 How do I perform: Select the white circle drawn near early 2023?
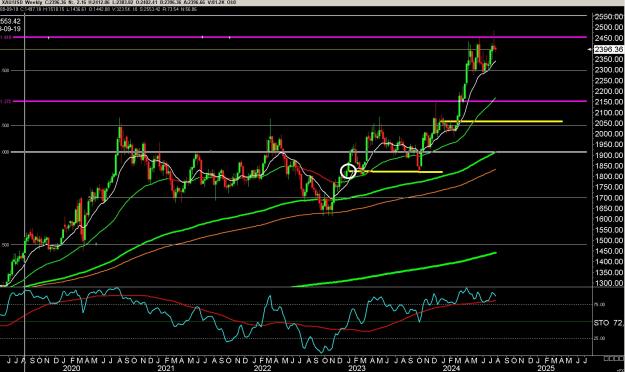click(x=348, y=171)
